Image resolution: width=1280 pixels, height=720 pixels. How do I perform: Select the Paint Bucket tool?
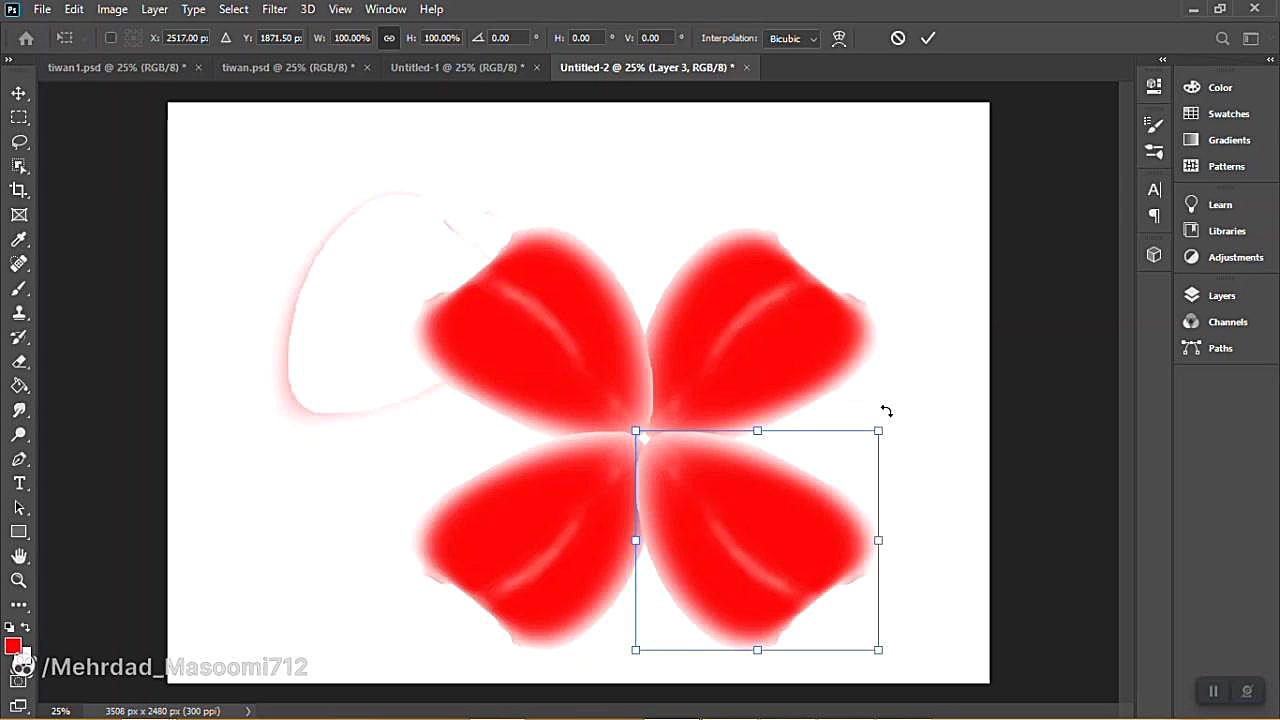tap(19, 386)
